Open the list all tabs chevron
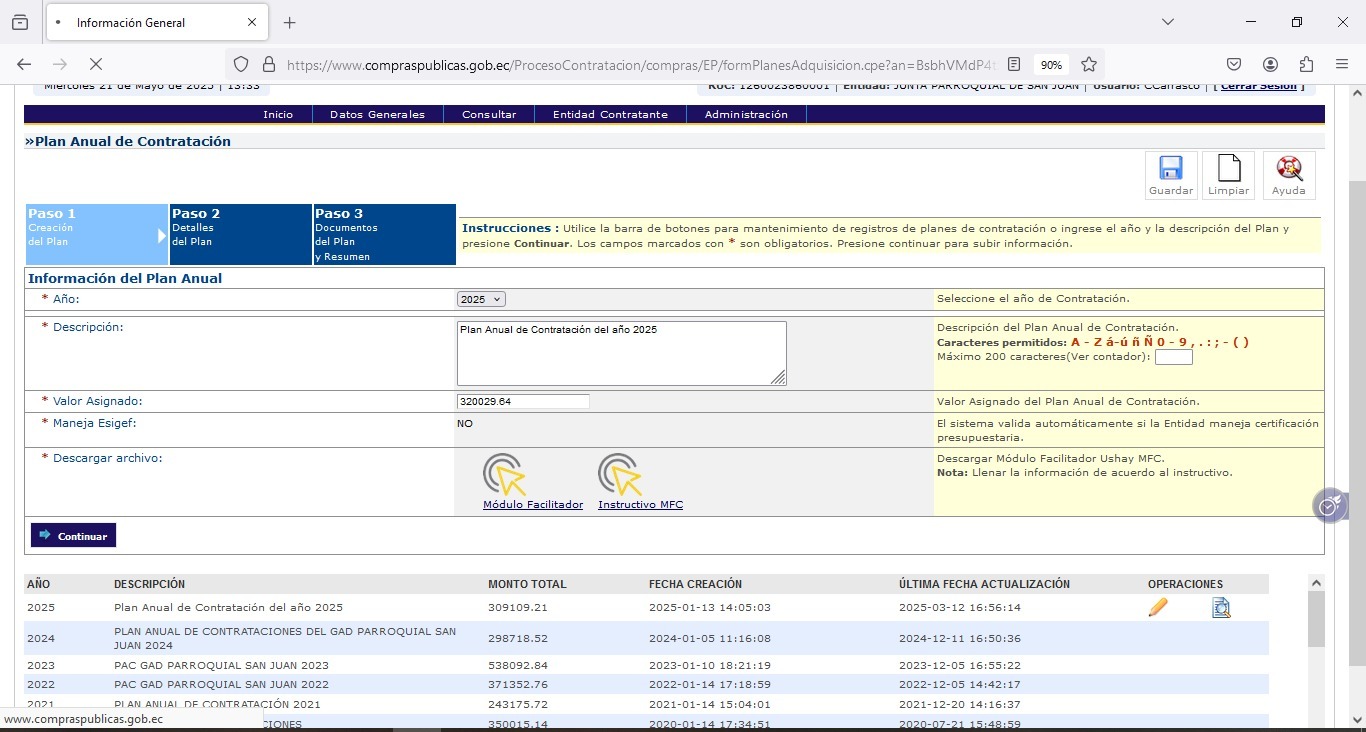1366x732 pixels. click(x=1167, y=22)
